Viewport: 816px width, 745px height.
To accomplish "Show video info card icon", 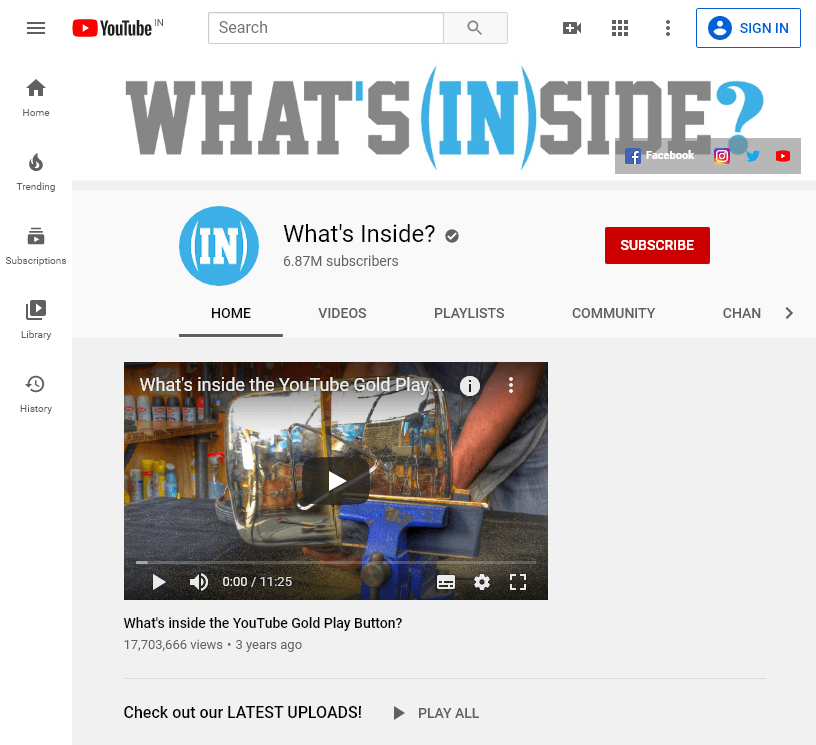I will (x=470, y=386).
